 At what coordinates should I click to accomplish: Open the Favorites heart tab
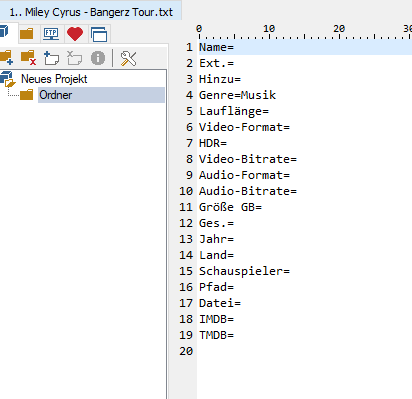point(75,34)
